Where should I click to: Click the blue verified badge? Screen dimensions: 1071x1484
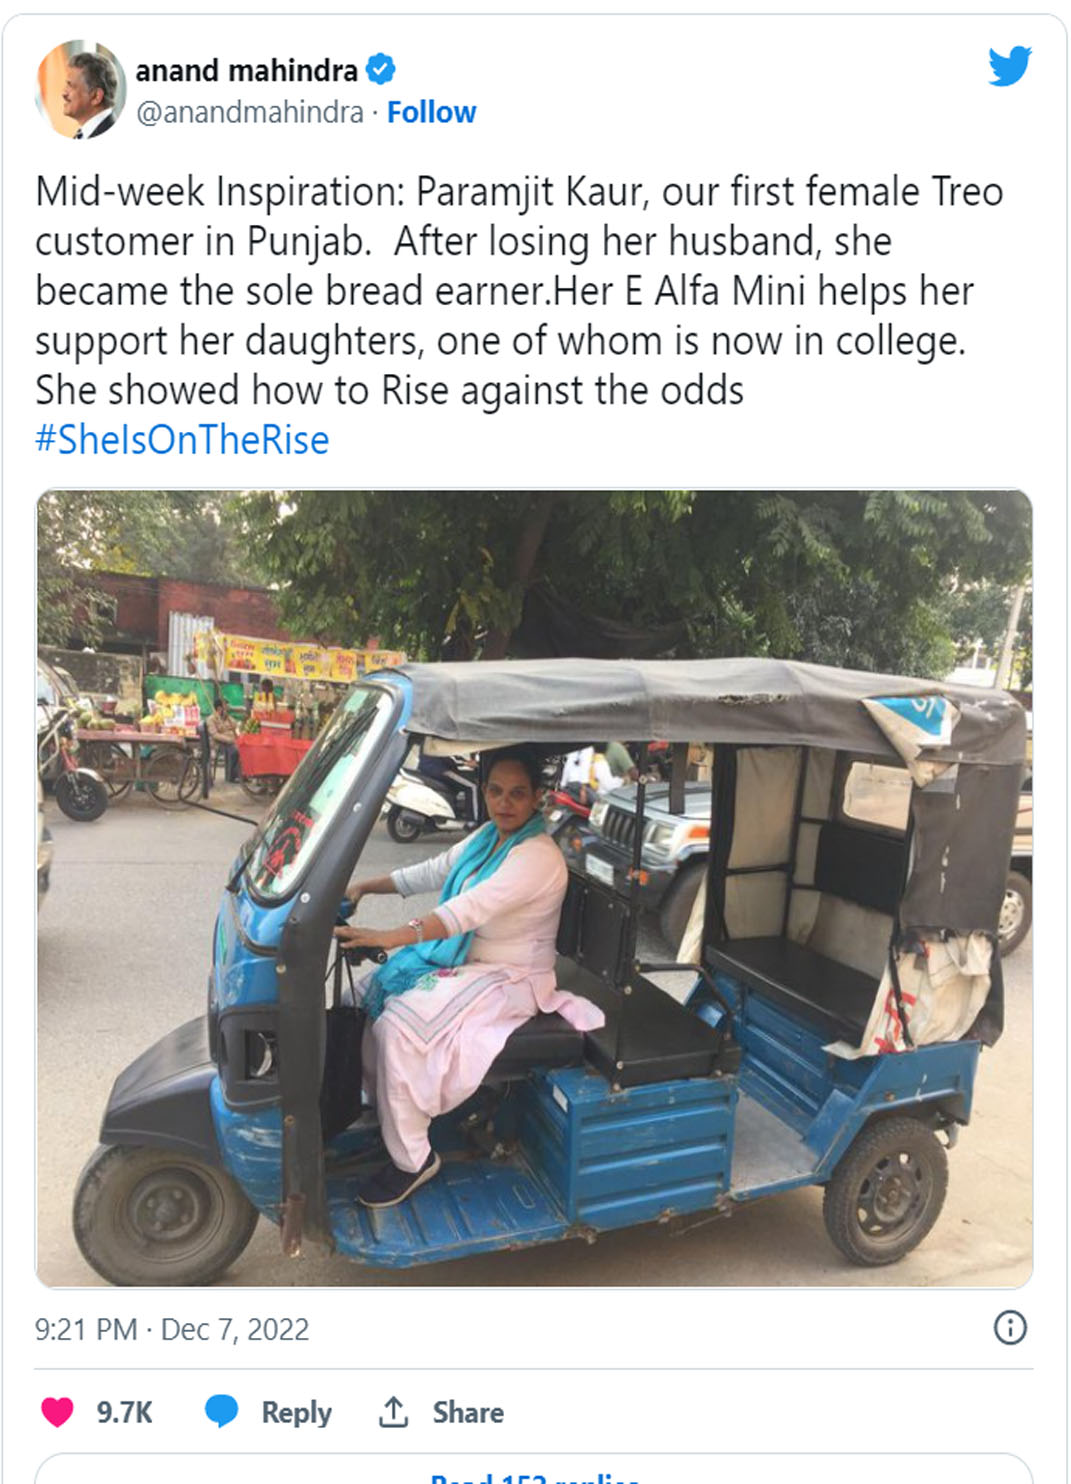(x=381, y=70)
